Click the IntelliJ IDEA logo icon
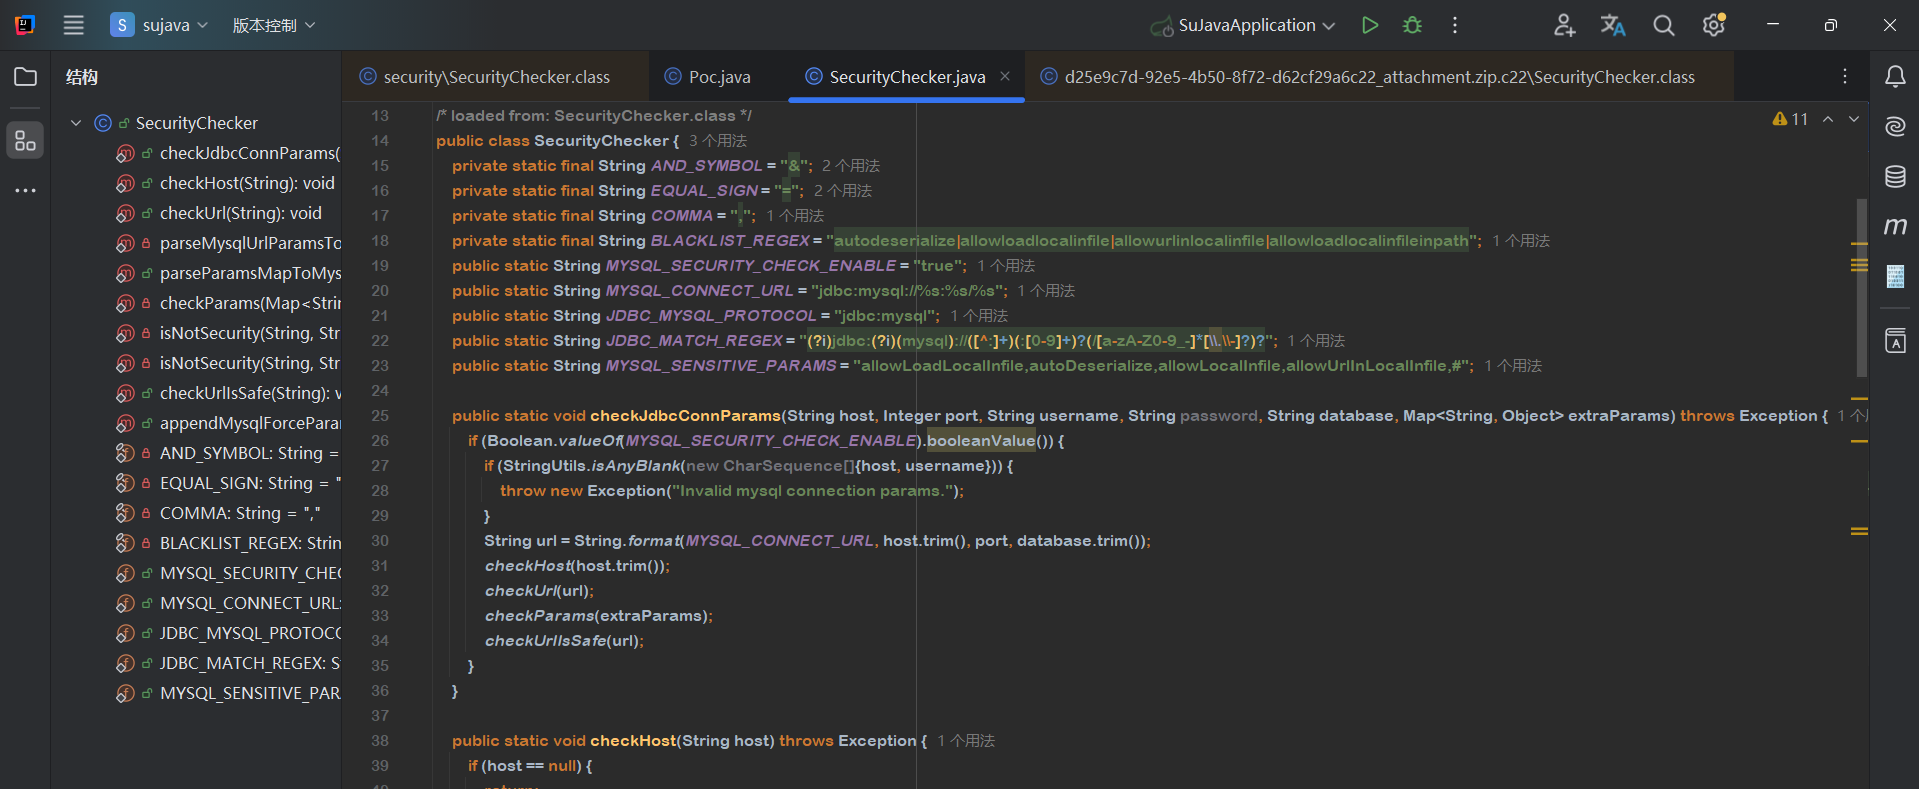This screenshot has height=789, width=1919. coord(25,25)
